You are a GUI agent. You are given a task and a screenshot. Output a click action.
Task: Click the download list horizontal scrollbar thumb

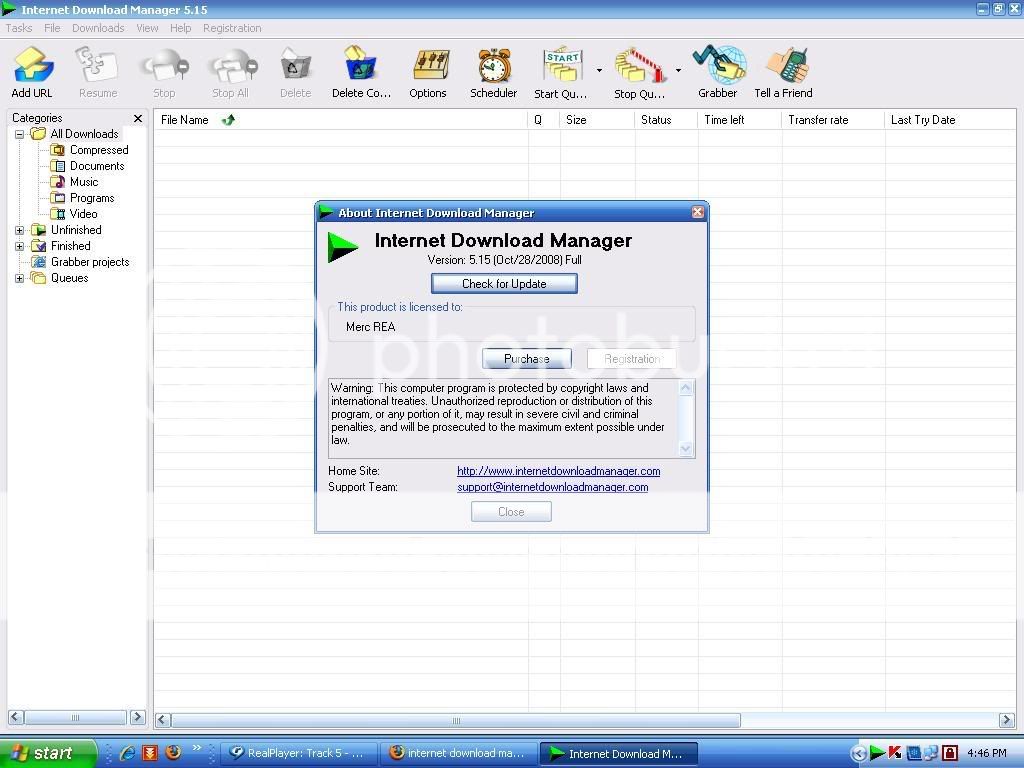[x=456, y=720]
